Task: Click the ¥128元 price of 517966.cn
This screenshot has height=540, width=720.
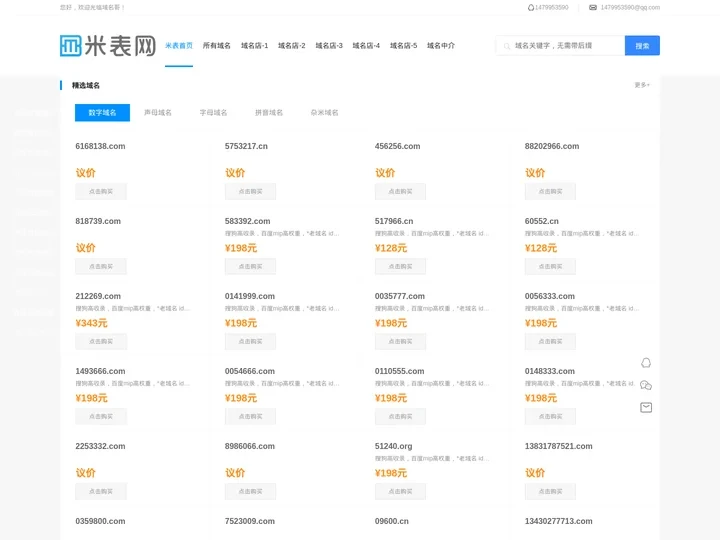Action: click(391, 248)
